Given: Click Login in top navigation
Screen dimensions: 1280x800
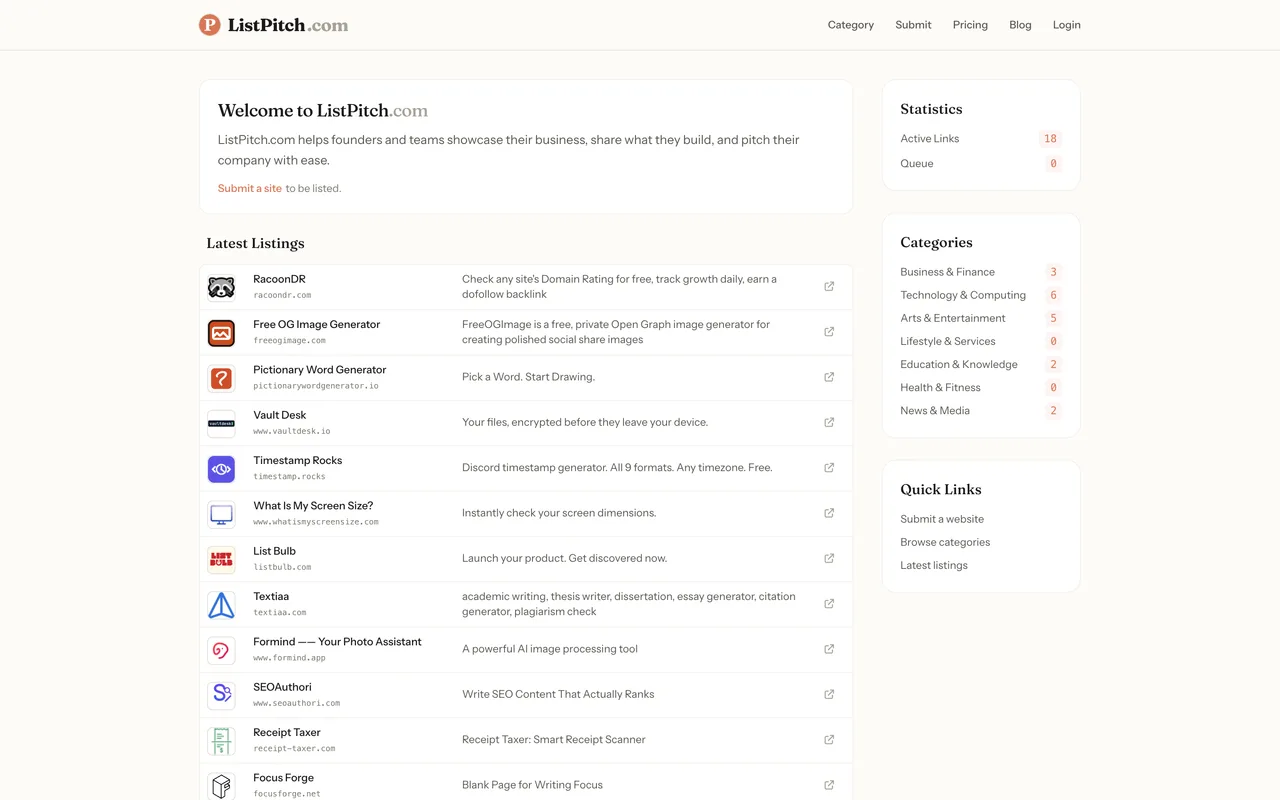Looking at the screenshot, I should click(x=1066, y=25).
